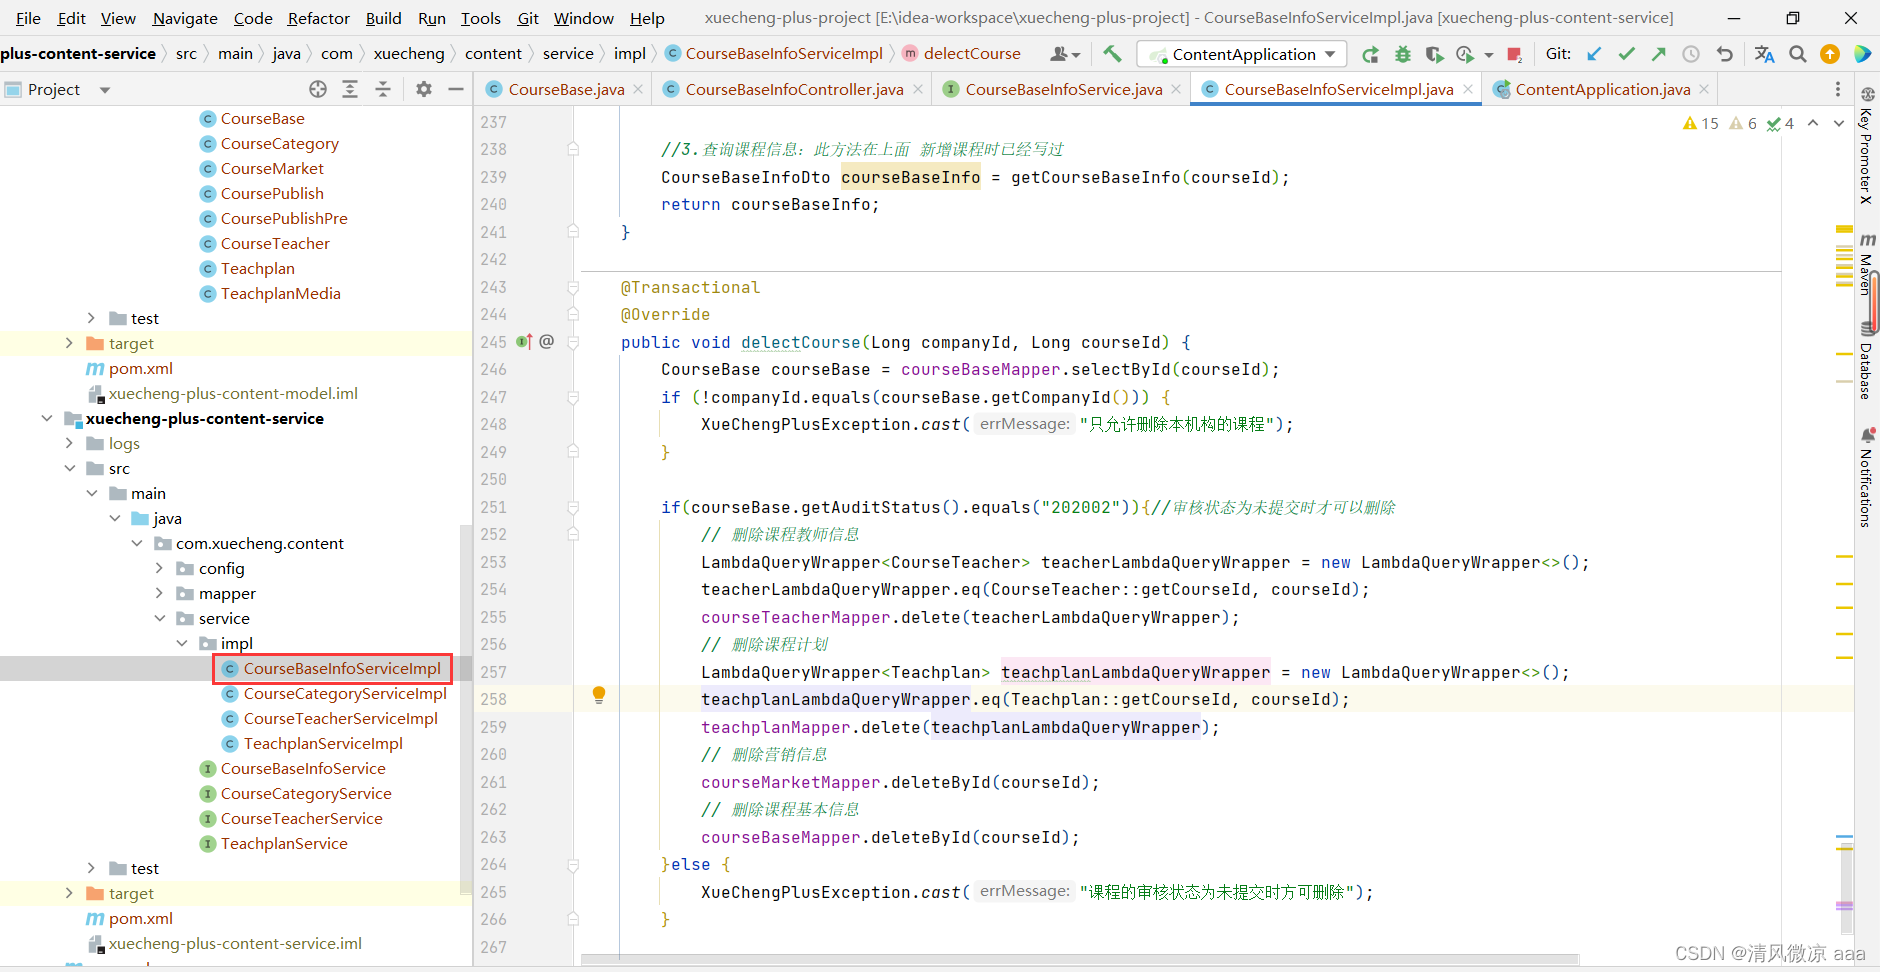This screenshot has height=972, width=1880.
Task: Open dropdown arrow beside profiler run icon
Action: (1488, 55)
